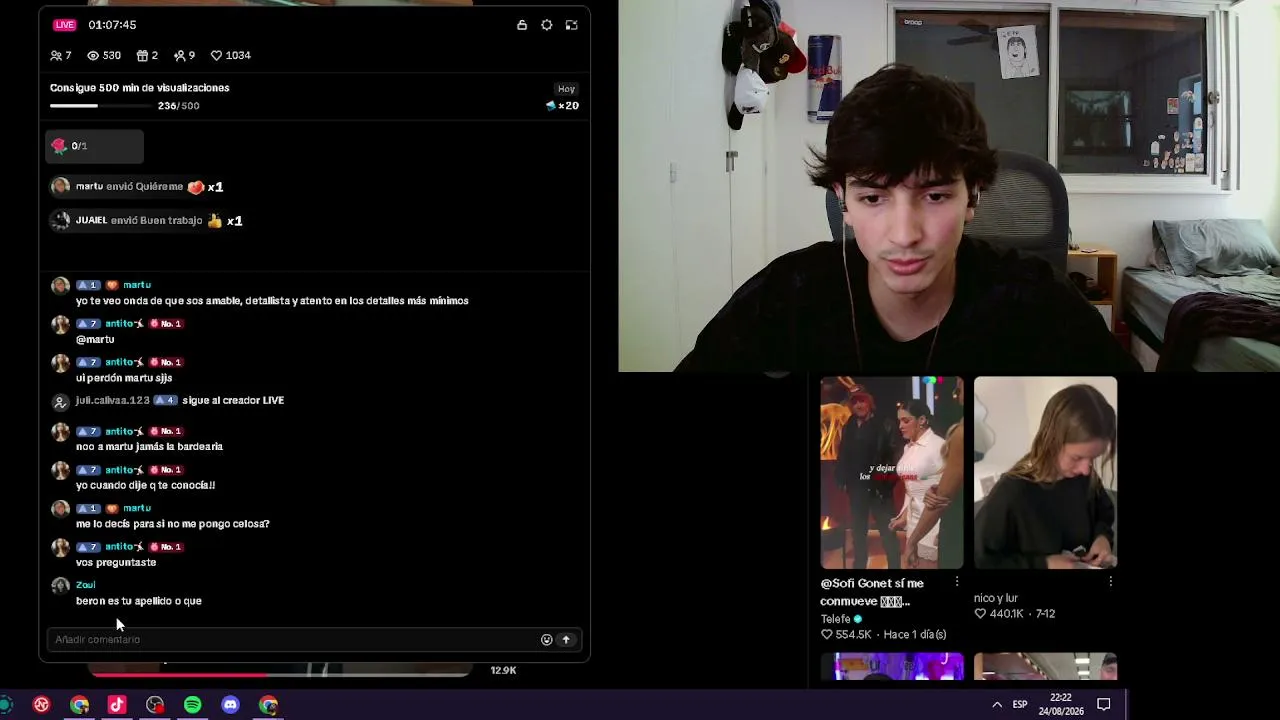Open TikTok from the taskbar
Image resolution: width=1280 pixels, height=720 pixels.
point(117,705)
